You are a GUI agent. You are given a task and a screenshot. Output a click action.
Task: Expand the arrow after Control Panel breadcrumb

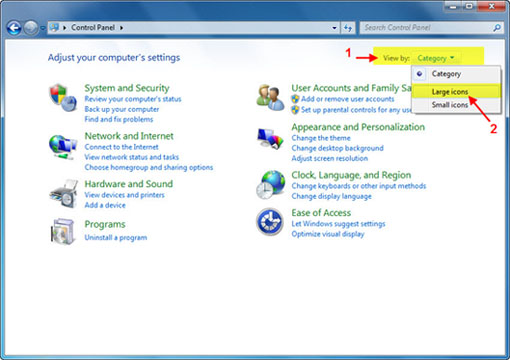[122, 28]
